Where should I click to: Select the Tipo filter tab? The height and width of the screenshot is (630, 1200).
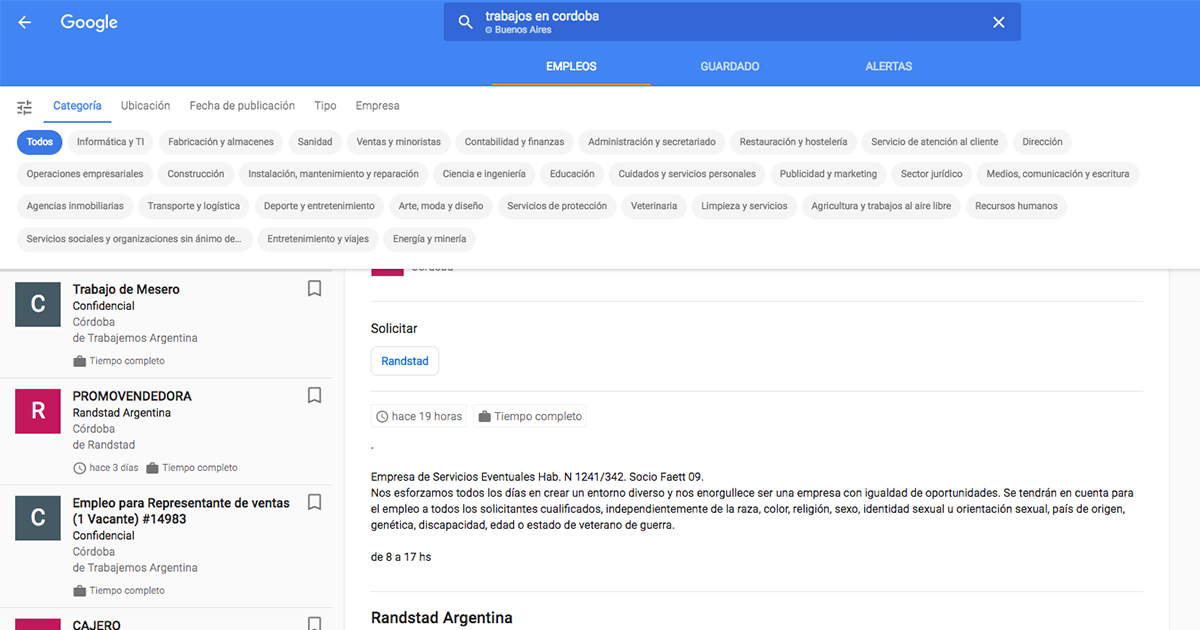point(325,106)
